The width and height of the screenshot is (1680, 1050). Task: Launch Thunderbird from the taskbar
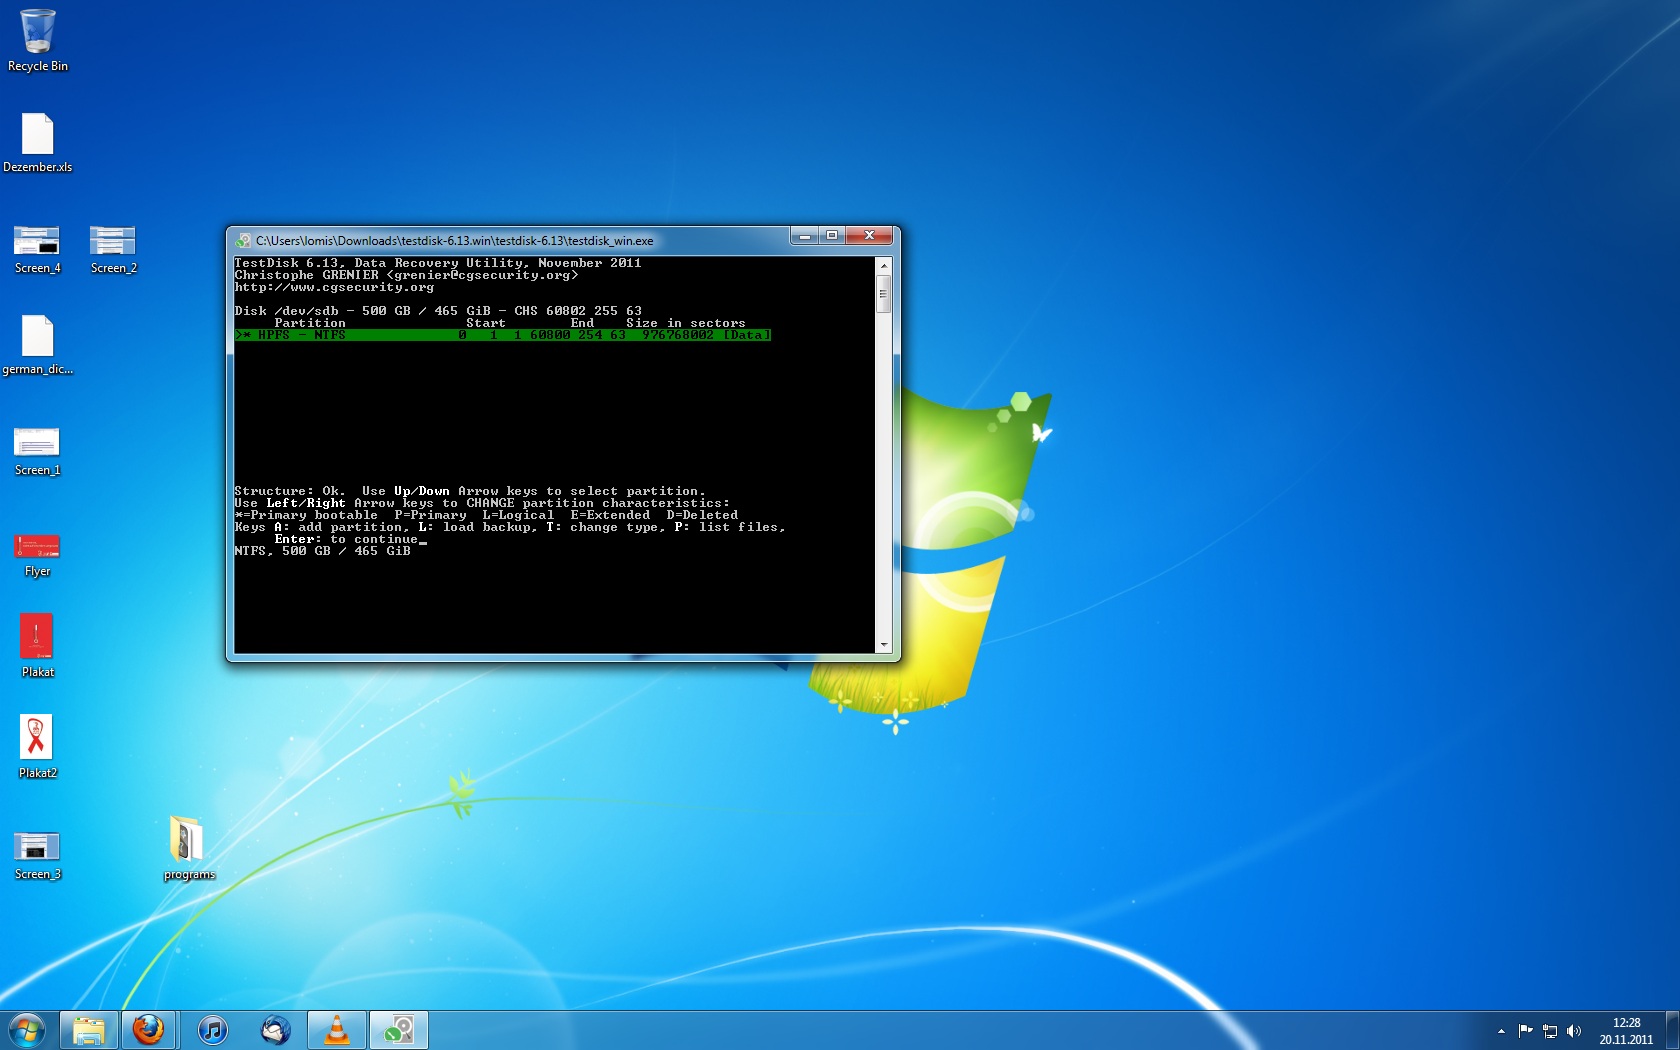tap(275, 1030)
